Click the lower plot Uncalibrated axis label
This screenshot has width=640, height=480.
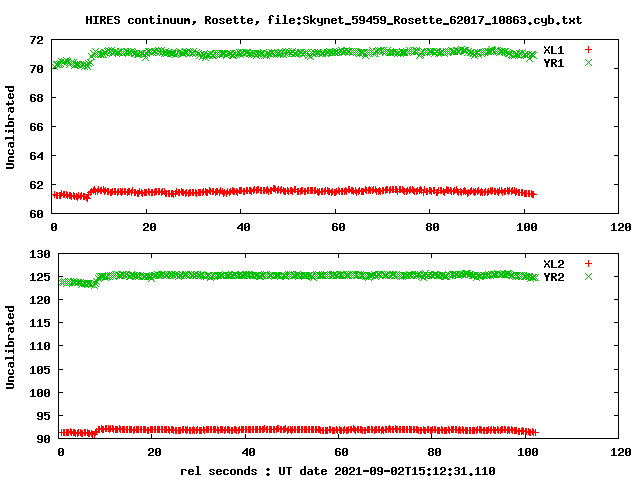coord(10,347)
